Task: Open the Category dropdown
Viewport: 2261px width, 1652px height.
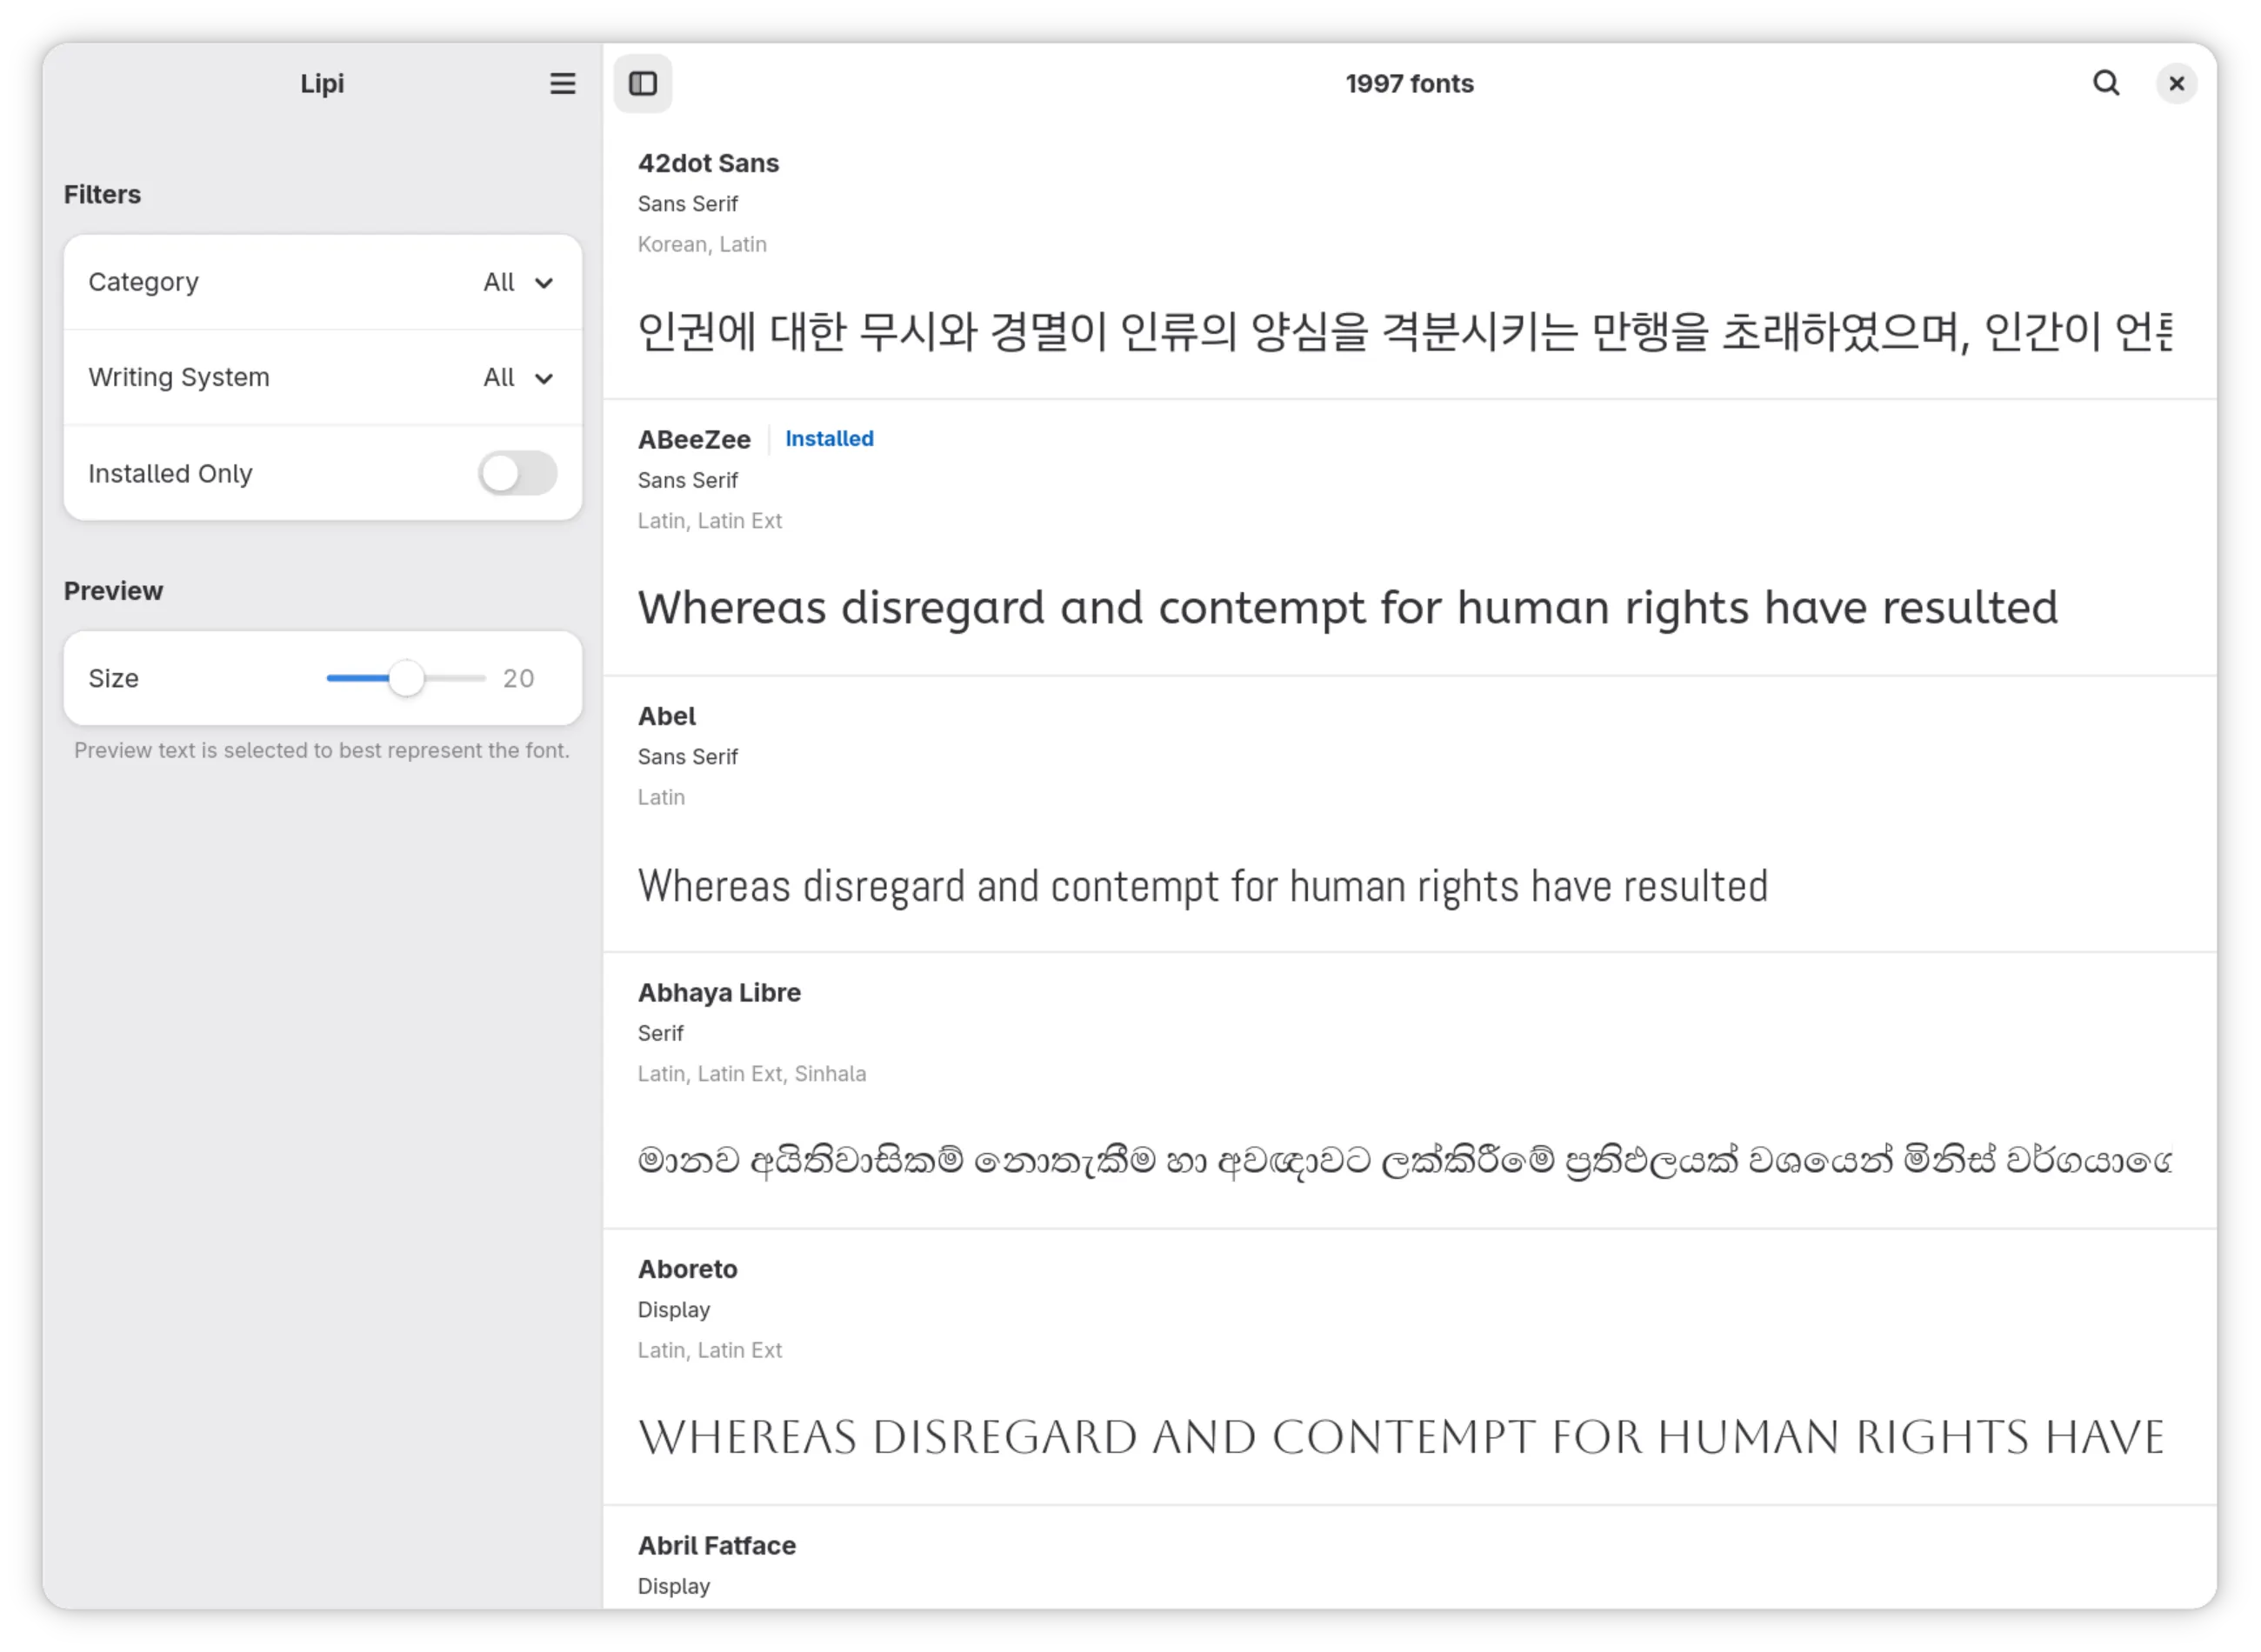Action: pyautogui.click(x=323, y=283)
